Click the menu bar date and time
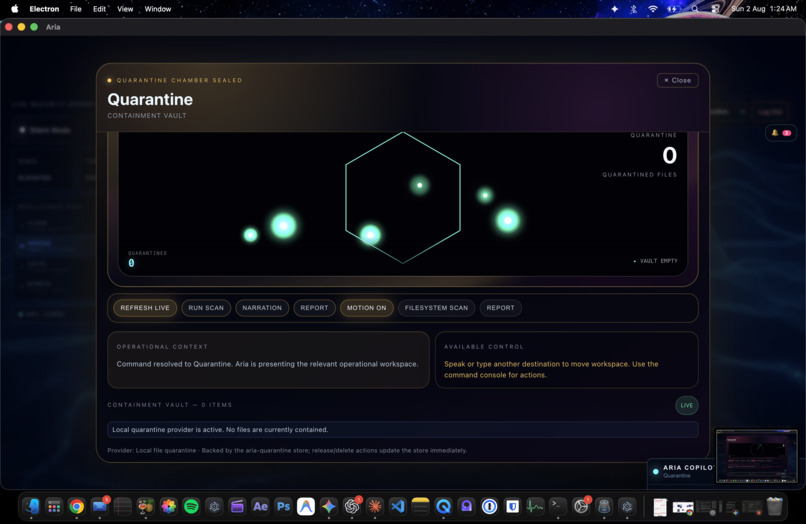 pyautogui.click(x=764, y=9)
